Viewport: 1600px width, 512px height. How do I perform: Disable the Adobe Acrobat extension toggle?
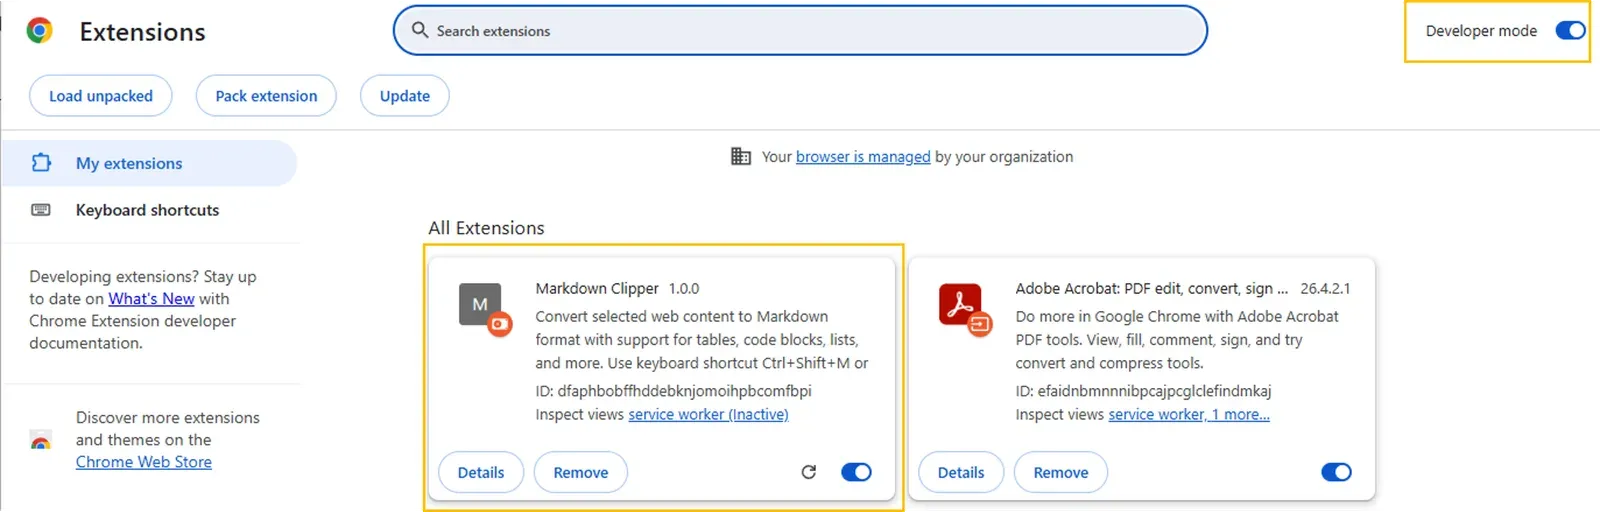(x=1336, y=472)
